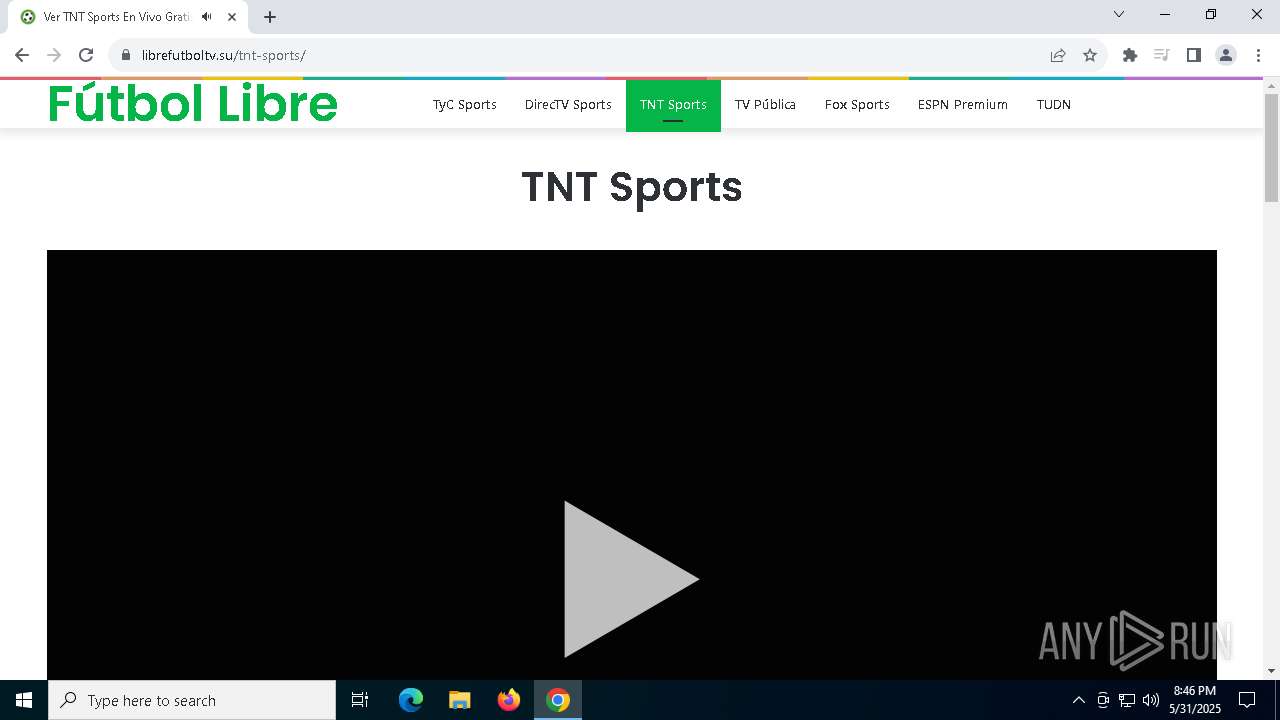Play the TNT Sports video stream

(631, 579)
